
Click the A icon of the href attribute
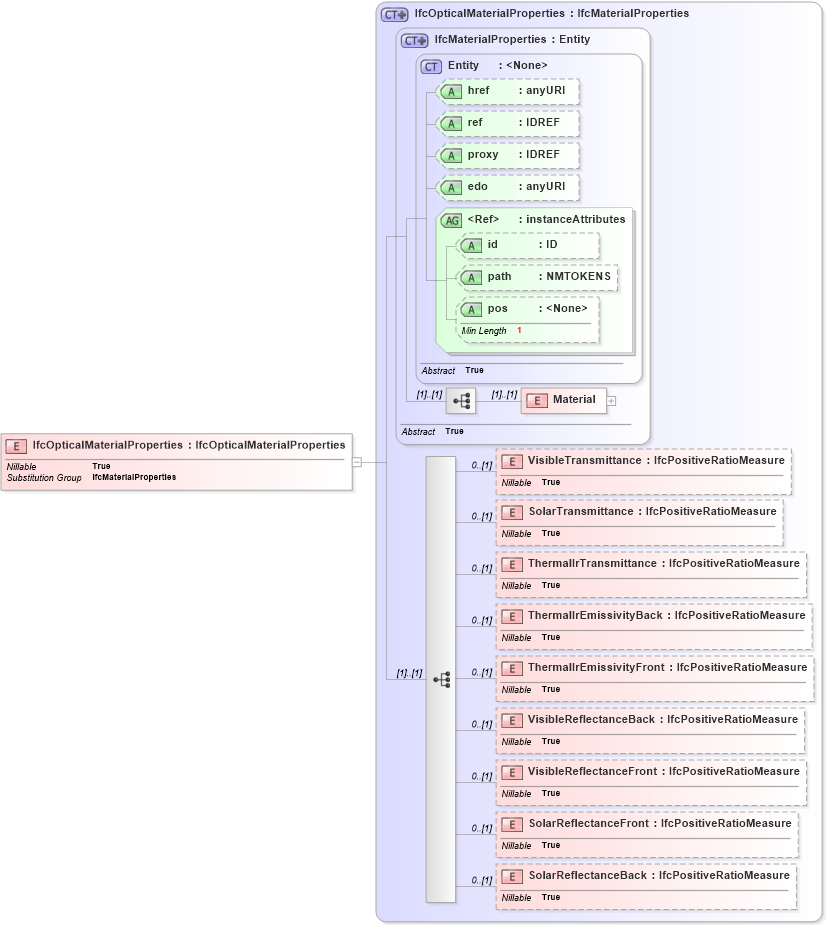(x=451, y=91)
